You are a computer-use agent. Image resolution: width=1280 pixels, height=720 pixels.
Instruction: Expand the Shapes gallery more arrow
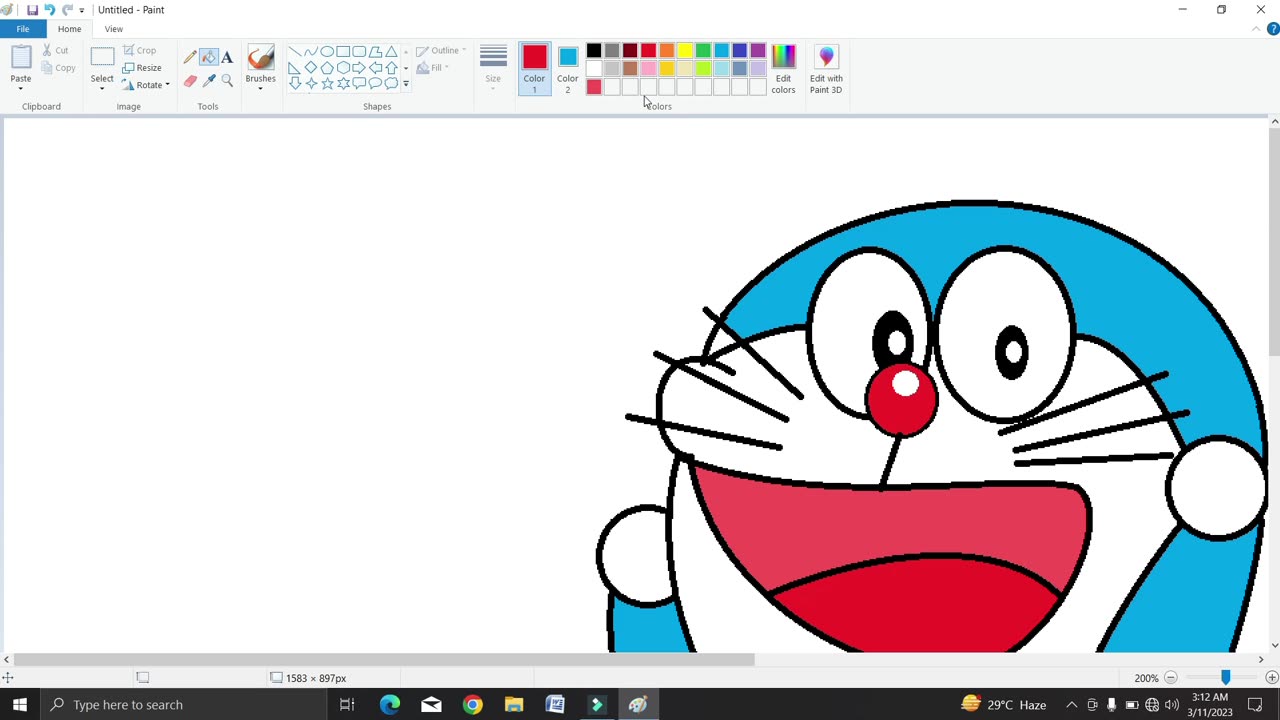(405, 84)
